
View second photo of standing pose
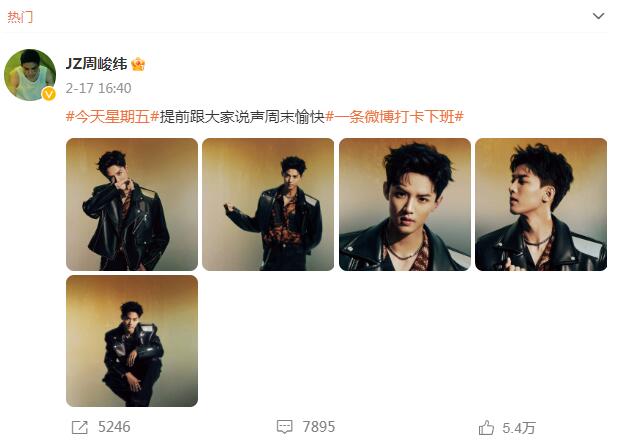tap(268, 204)
